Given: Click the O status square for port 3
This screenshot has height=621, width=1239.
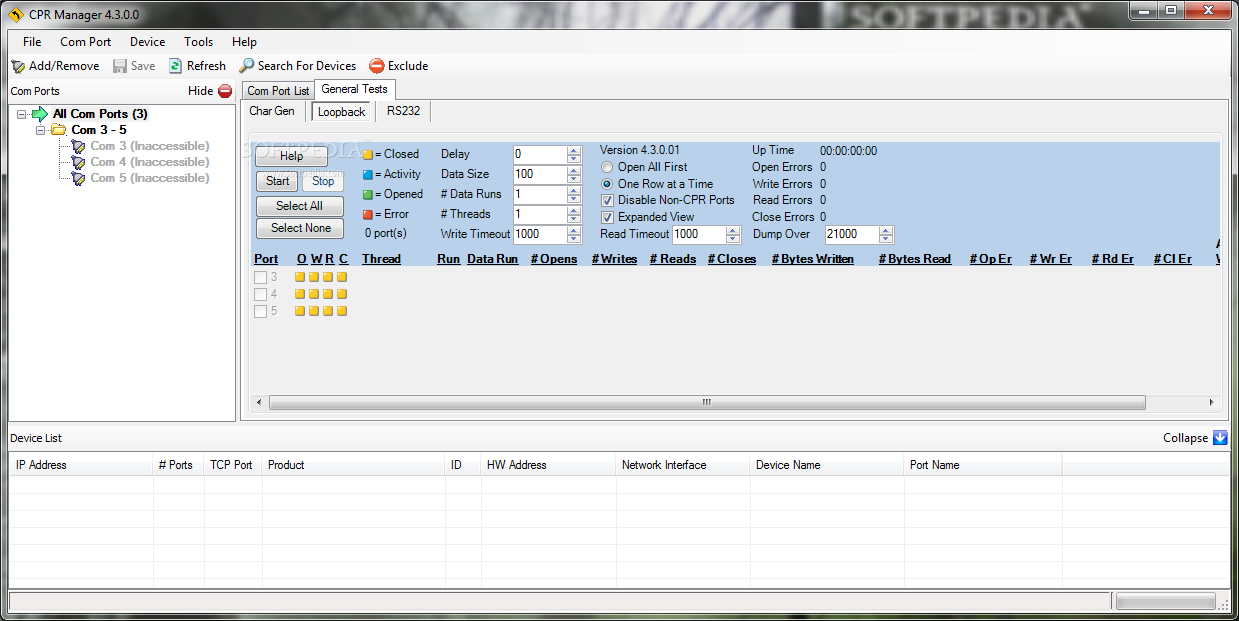Looking at the screenshot, I should (x=301, y=277).
